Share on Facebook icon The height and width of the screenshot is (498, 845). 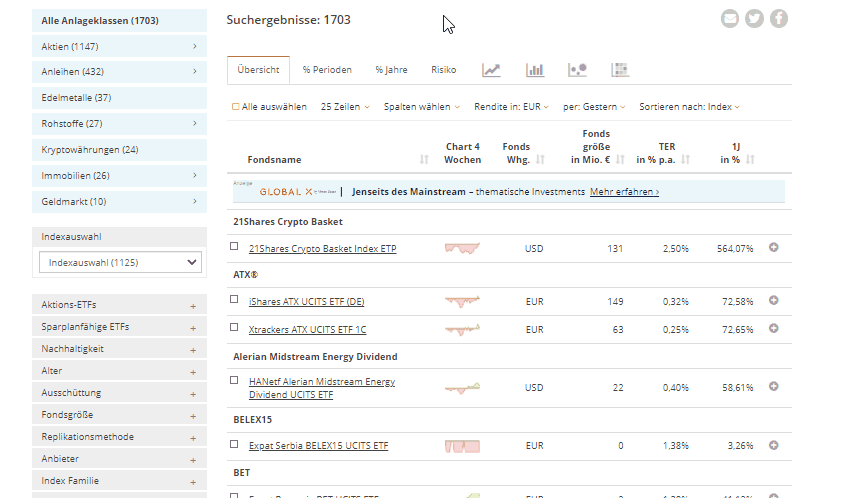click(x=778, y=18)
